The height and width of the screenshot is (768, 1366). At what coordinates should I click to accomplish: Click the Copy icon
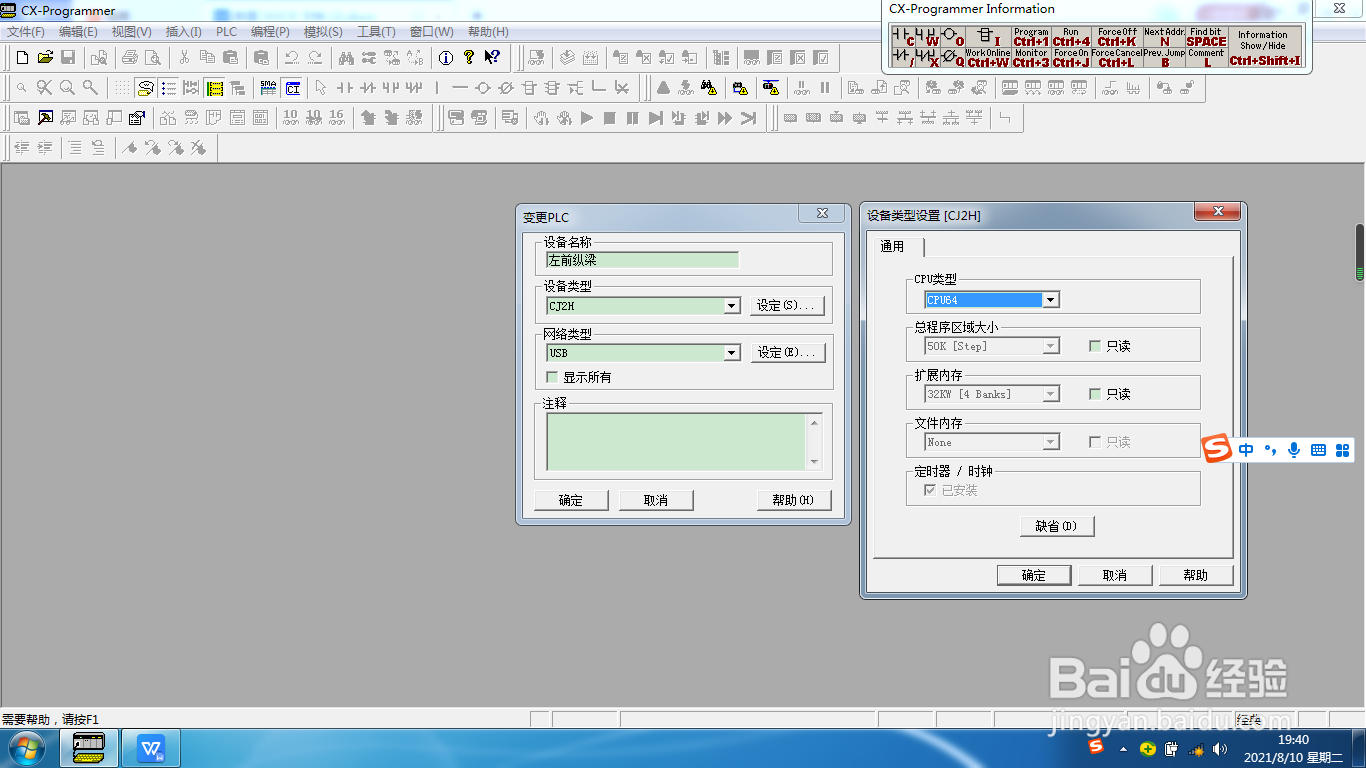[x=207, y=57]
